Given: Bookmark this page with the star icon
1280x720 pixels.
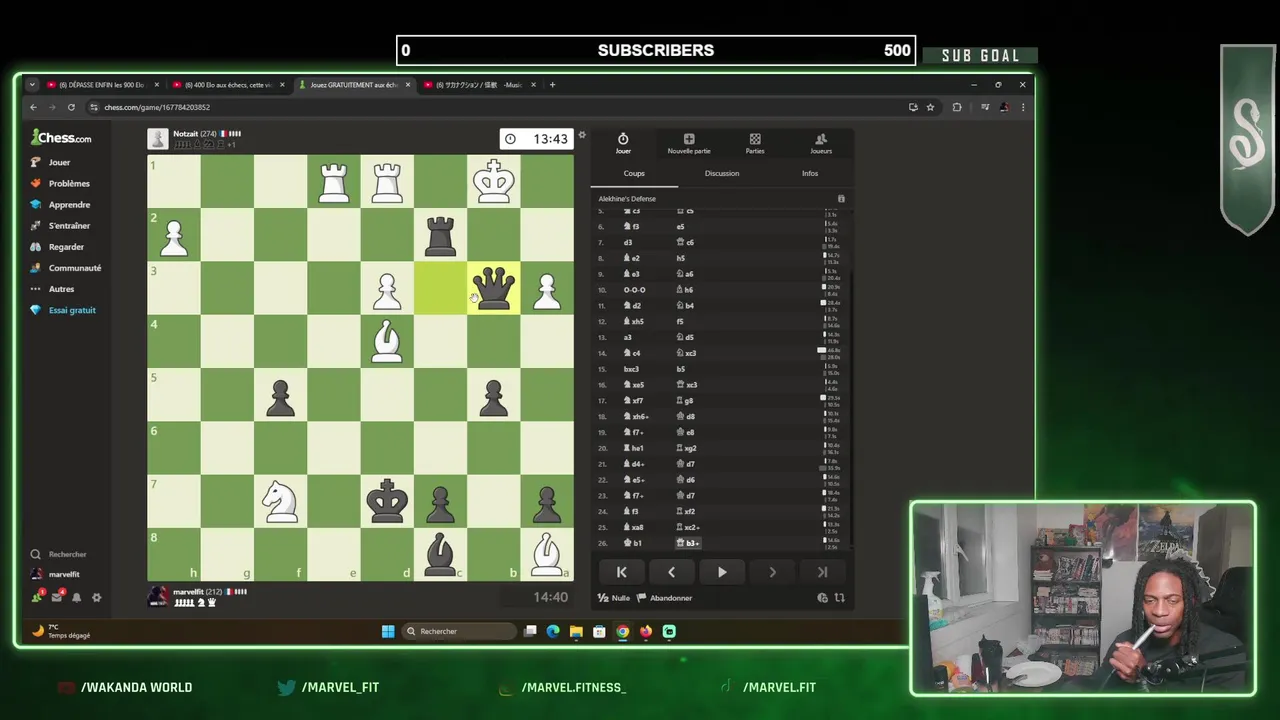Looking at the screenshot, I should pos(930,107).
